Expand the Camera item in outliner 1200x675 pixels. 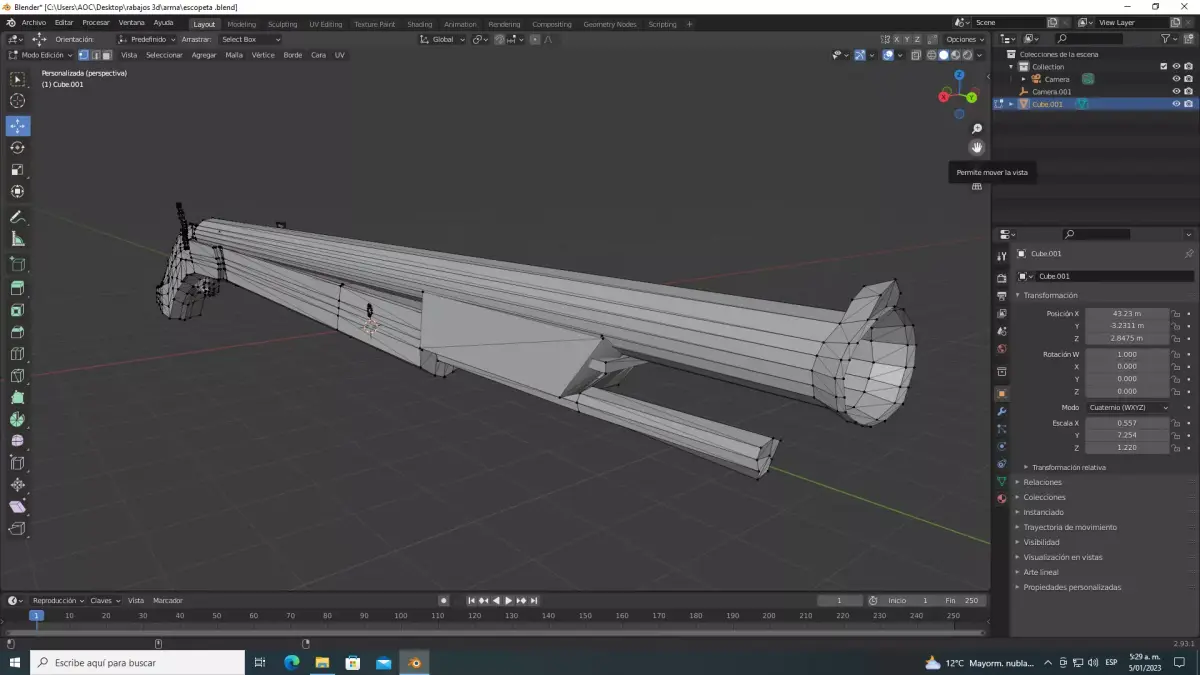(1023, 79)
